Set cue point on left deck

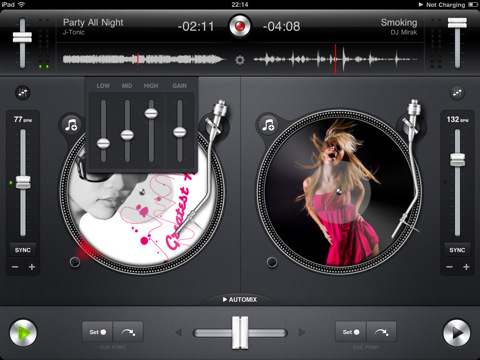coord(97,332)
